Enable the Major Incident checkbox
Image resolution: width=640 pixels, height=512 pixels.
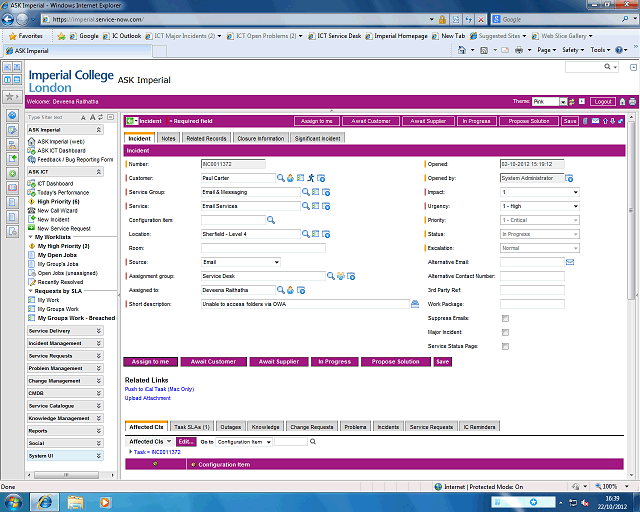pyautogui.click(x=505, y=331)
